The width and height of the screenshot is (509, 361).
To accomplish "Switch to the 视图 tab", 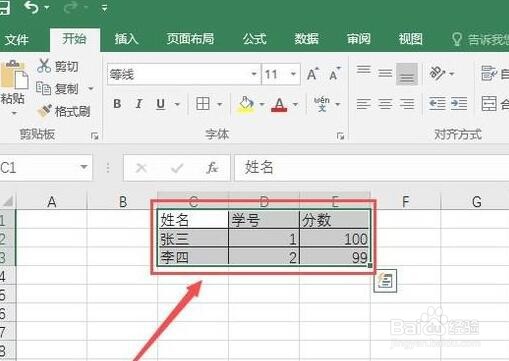I will pyautogui.click(x=410, y=39).
